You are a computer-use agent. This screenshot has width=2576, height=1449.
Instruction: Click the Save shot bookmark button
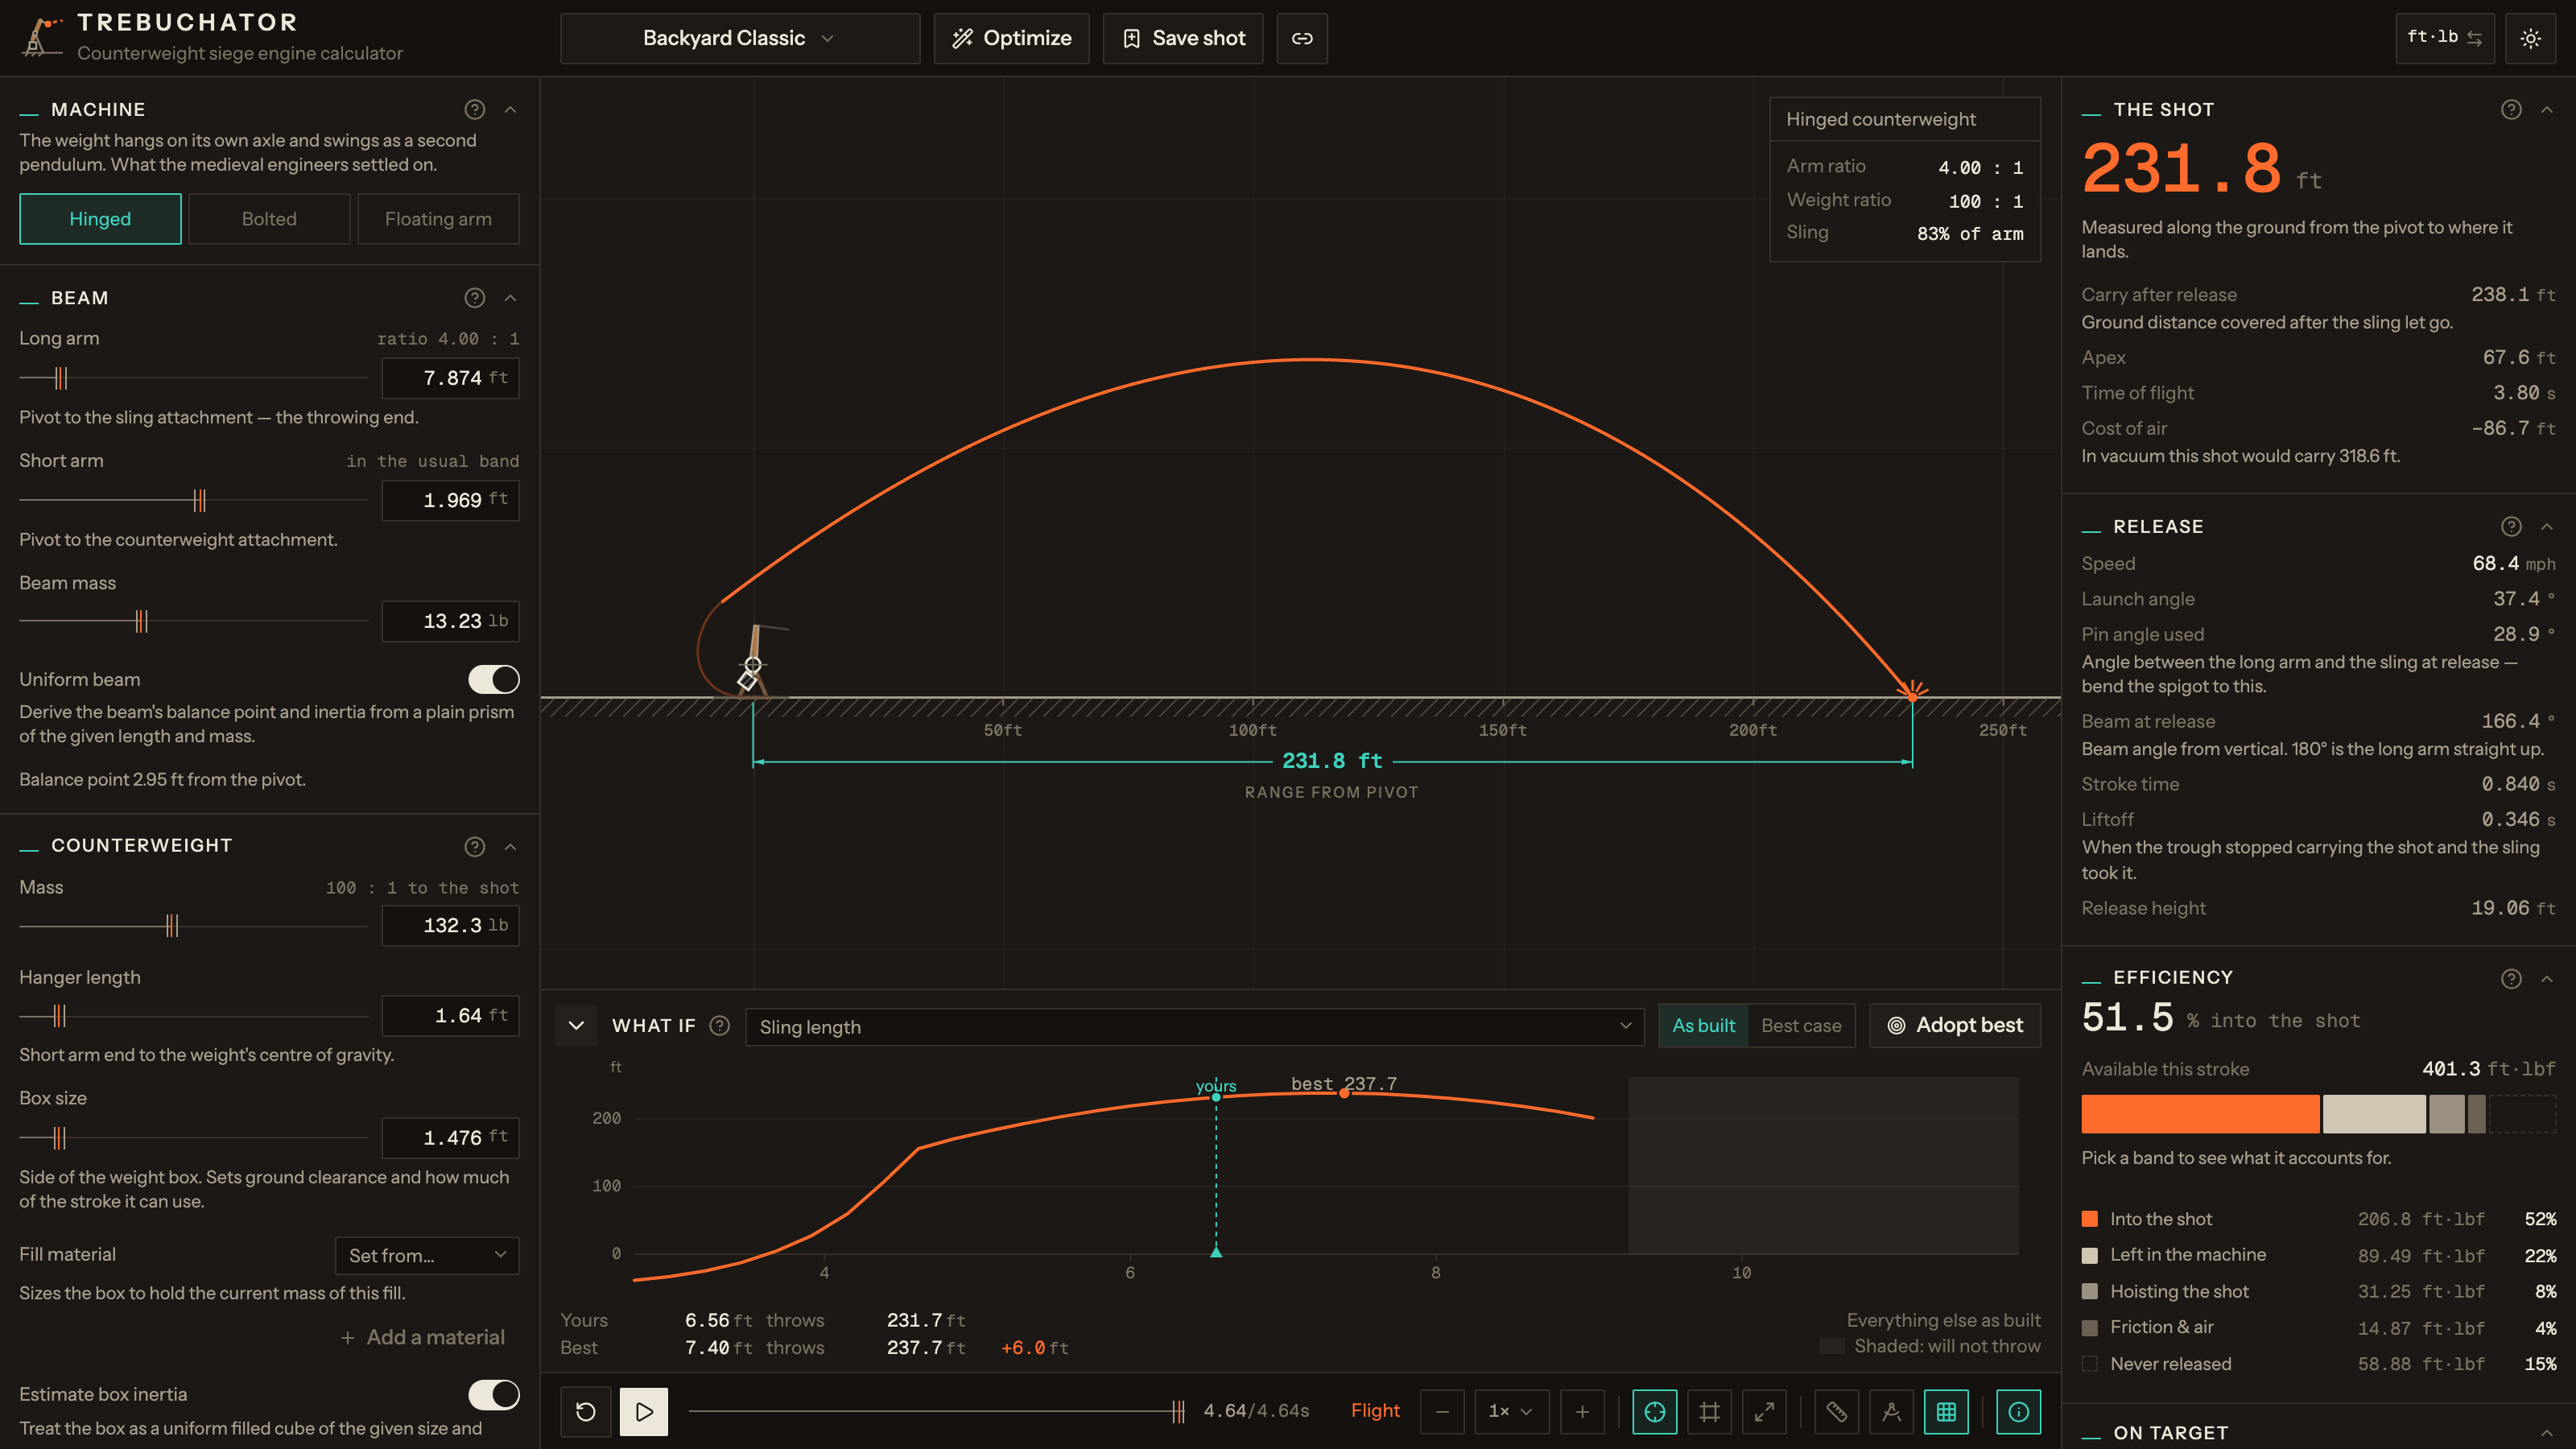pyautogui.click(x=1182, y=38)
